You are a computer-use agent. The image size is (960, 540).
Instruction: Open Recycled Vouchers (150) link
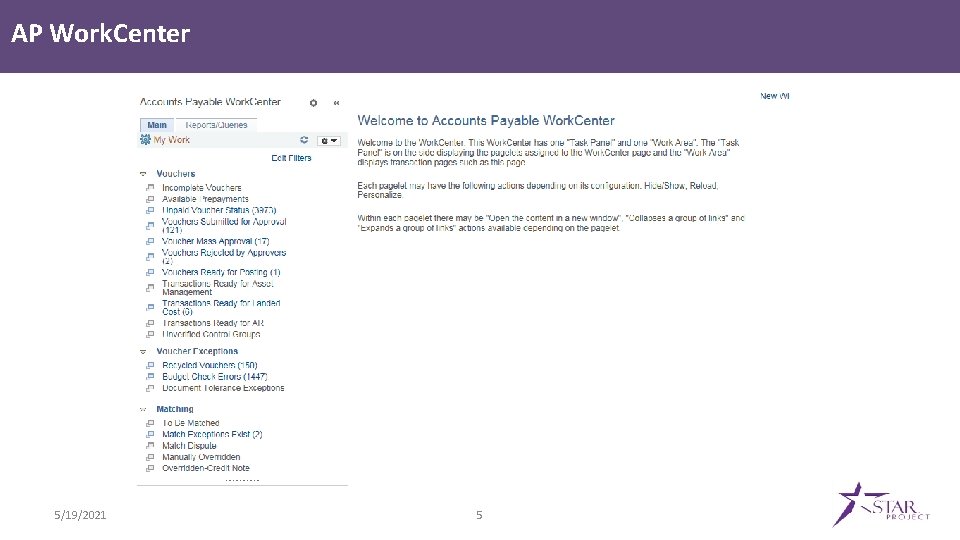pyautogui.click(x=209, y=366)
